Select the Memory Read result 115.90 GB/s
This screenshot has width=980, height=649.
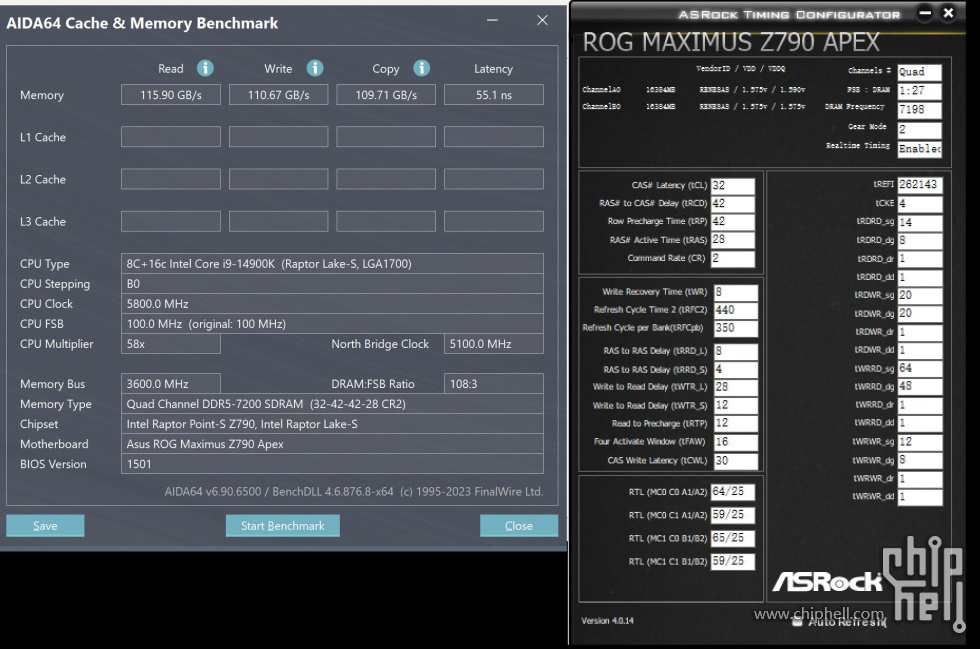point(171,95)
